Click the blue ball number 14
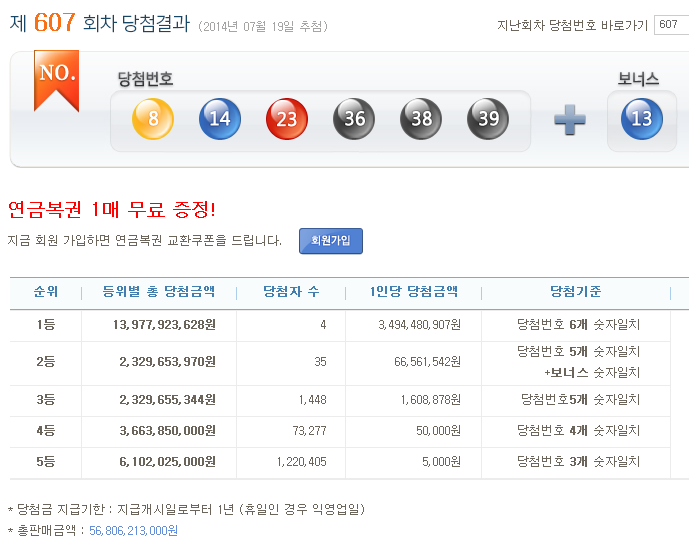This screenshot has height=551, width=689. (220, 119)
